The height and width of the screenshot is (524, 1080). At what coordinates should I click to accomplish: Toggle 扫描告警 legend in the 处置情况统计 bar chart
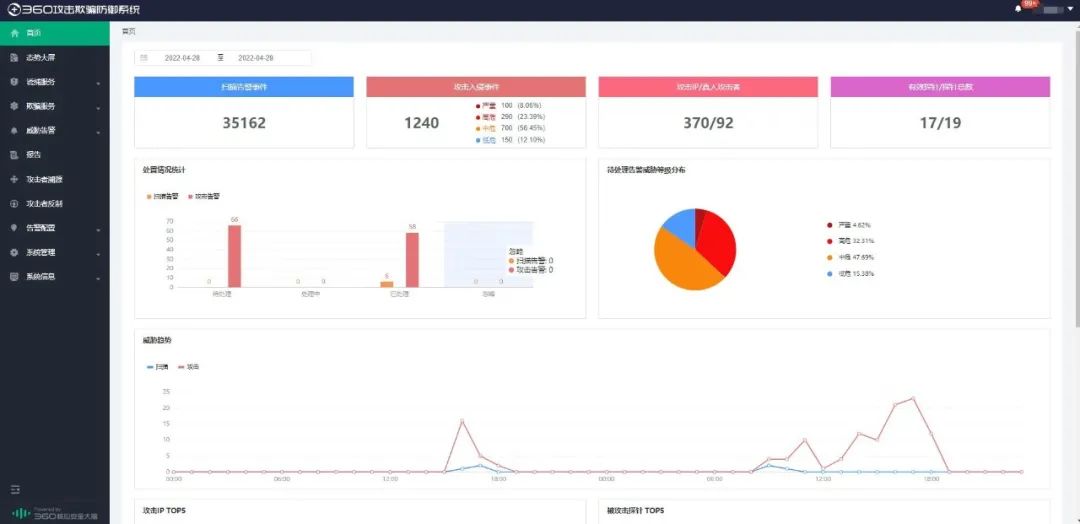pyautogui.click(x=162, y=196)
